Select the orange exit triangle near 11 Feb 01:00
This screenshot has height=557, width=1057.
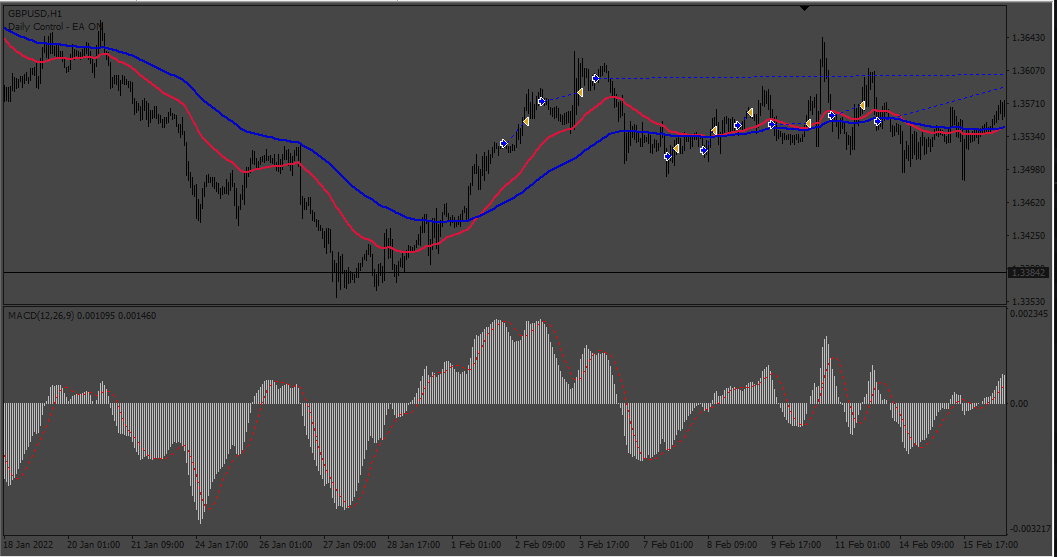click(x=863, y=106)
